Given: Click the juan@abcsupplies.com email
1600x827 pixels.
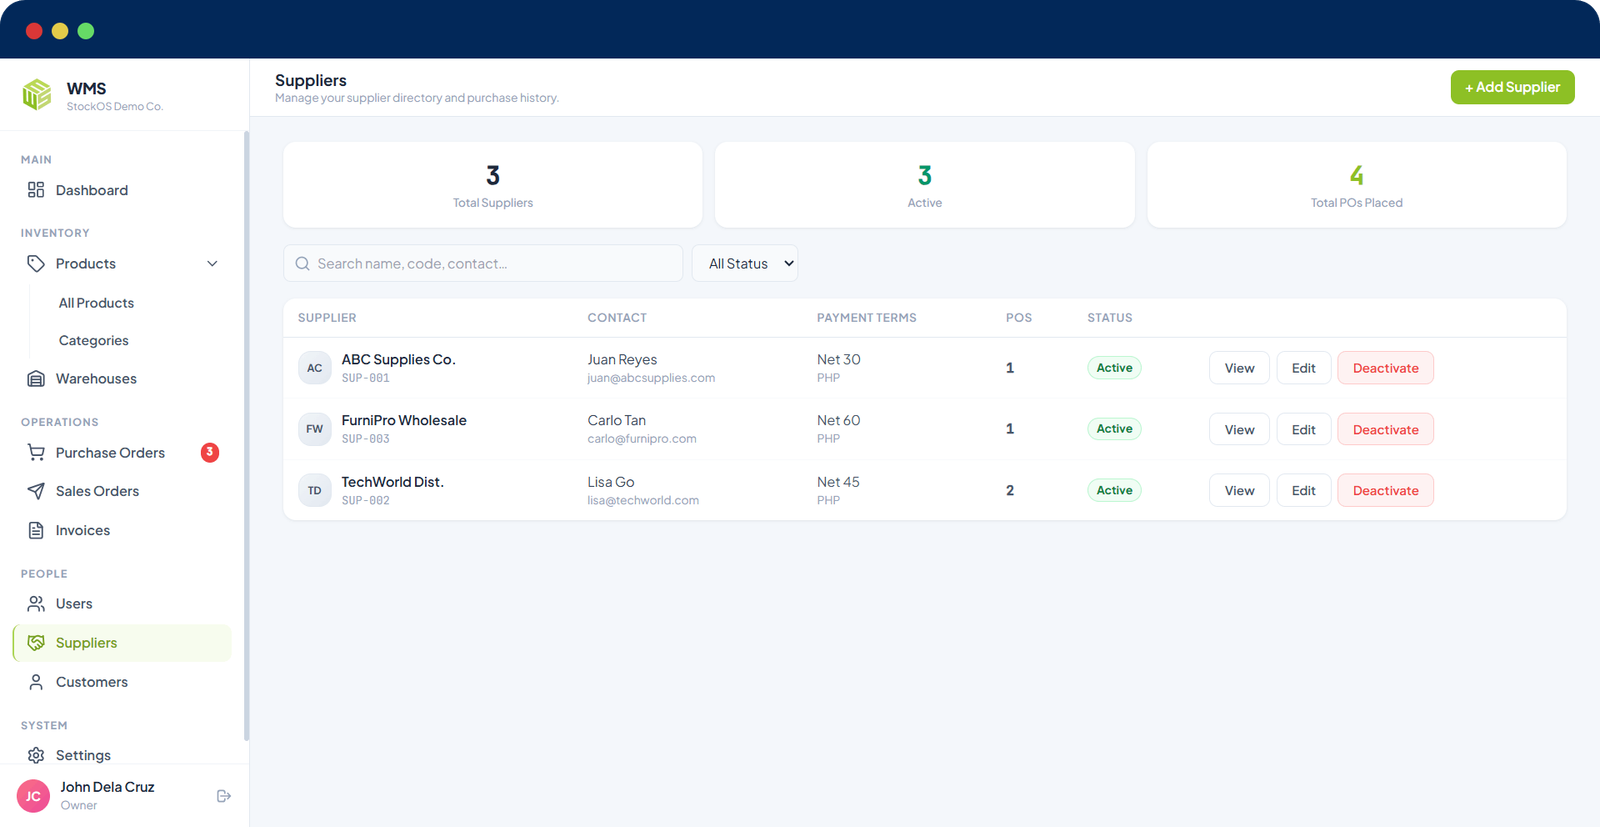Looking at the screenshot, I should pos(651,378).
